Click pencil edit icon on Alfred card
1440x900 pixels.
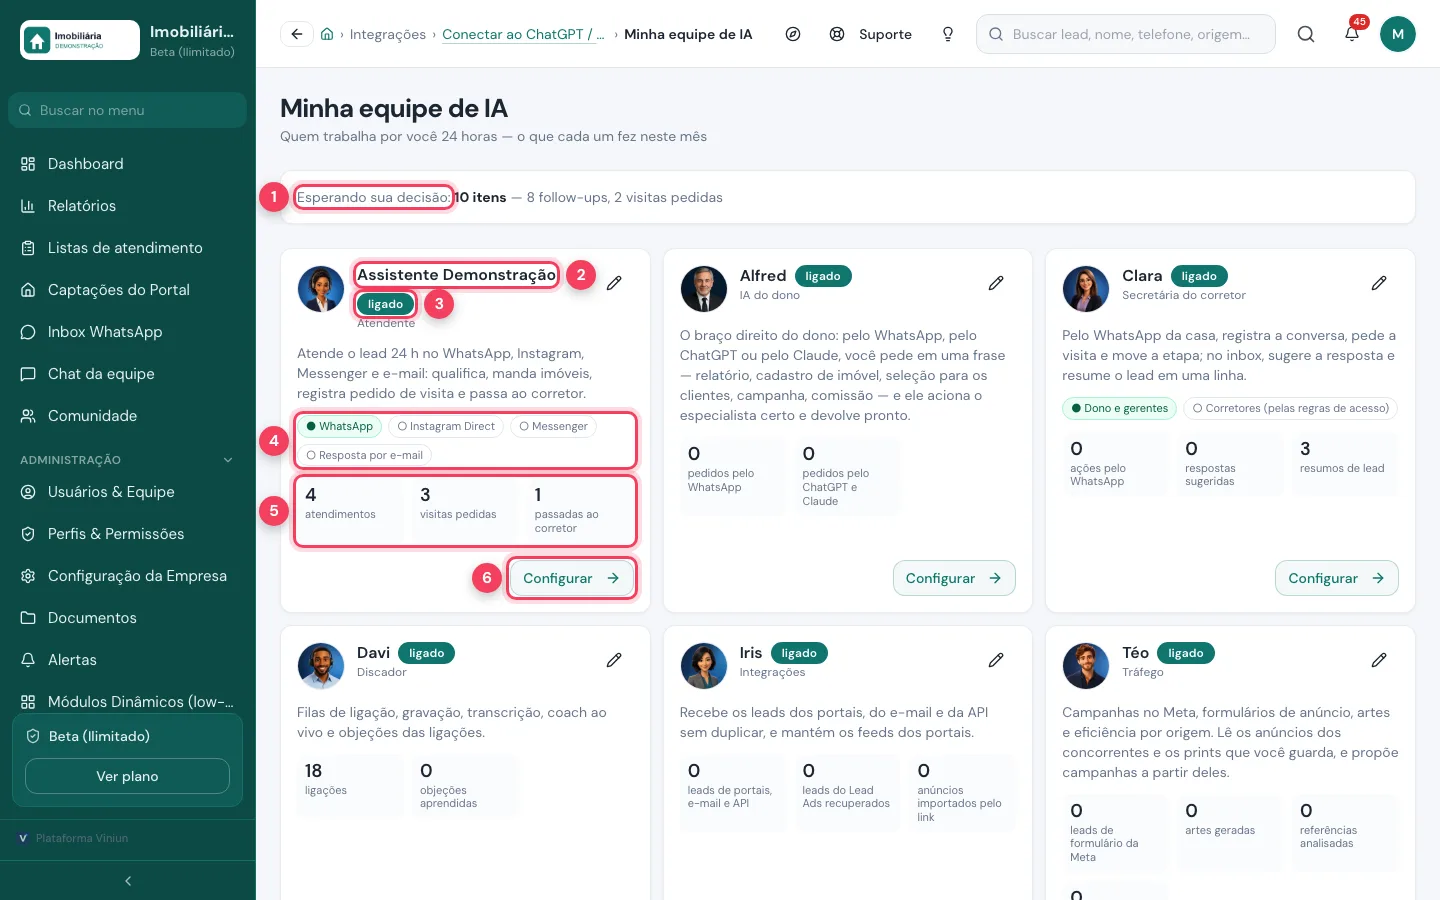point(996,283)
